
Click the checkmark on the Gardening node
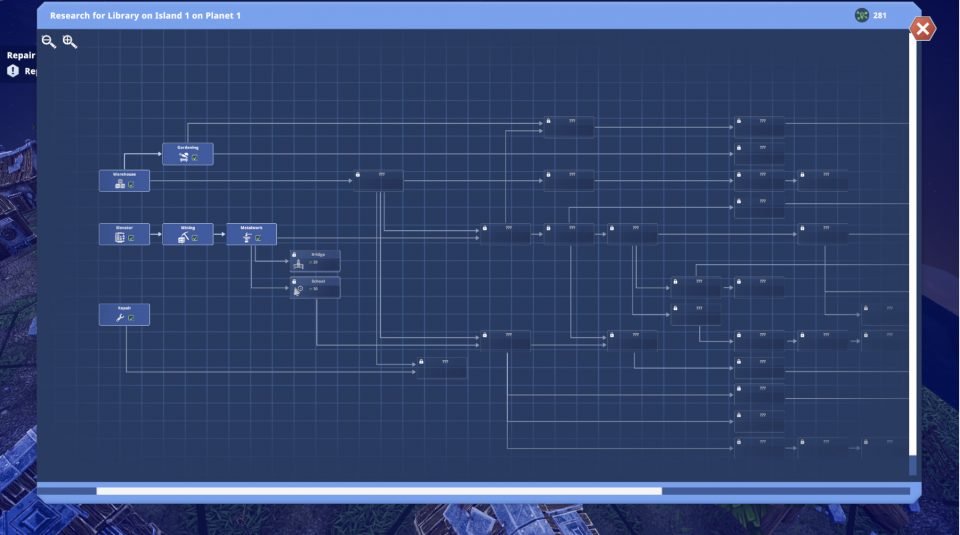(x=195, y=158)
